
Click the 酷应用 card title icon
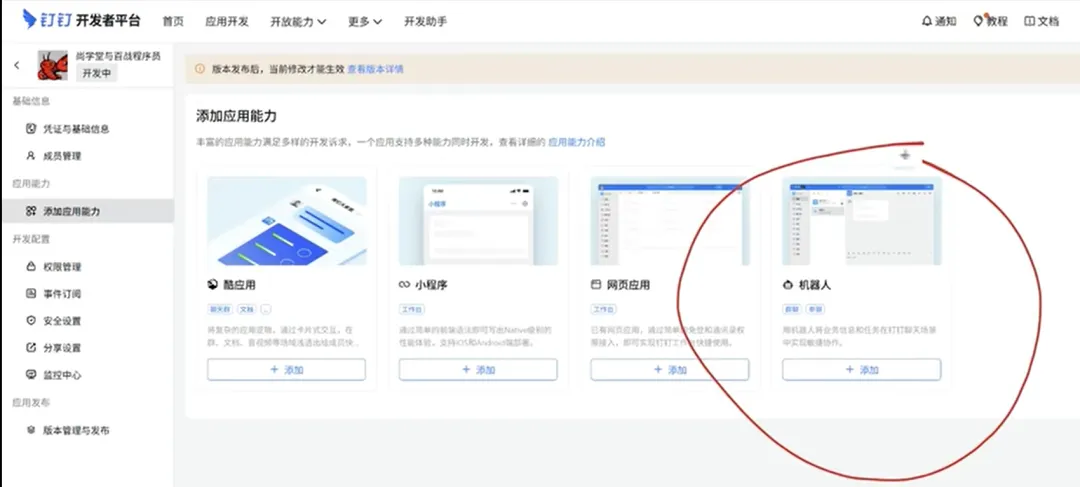(212, 284)
